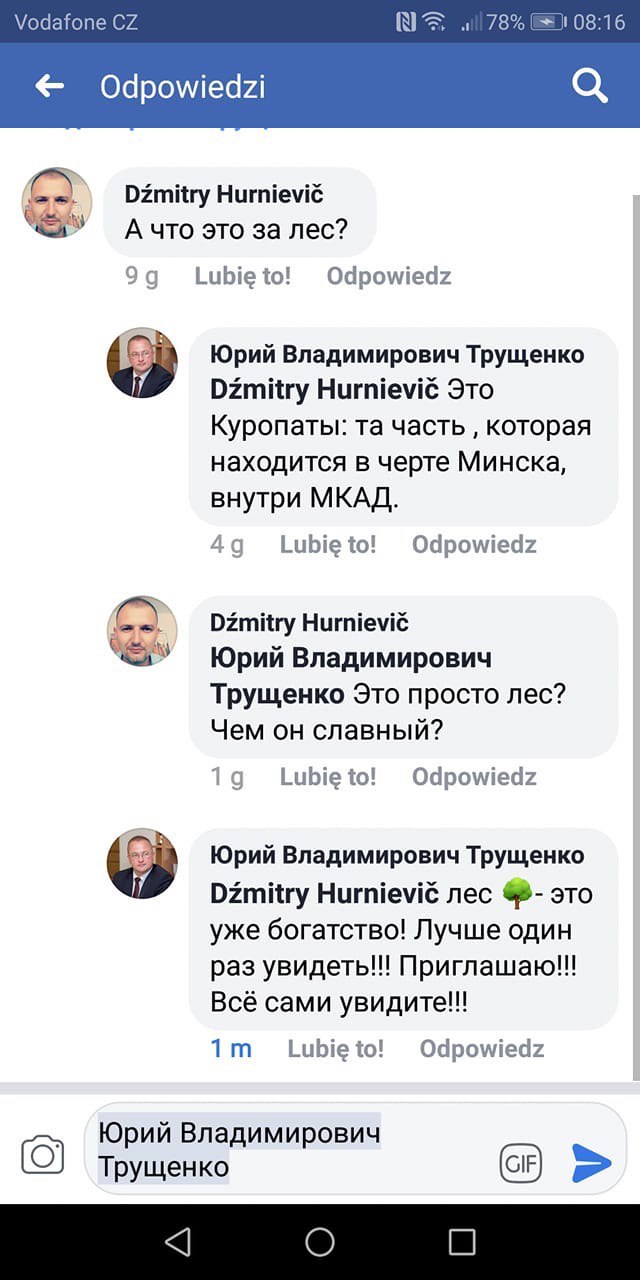Reply to the newest comment from 1 m ago
This screenshot has height=1280, width=640.
pyautogui.click(x=482, y=1049)
